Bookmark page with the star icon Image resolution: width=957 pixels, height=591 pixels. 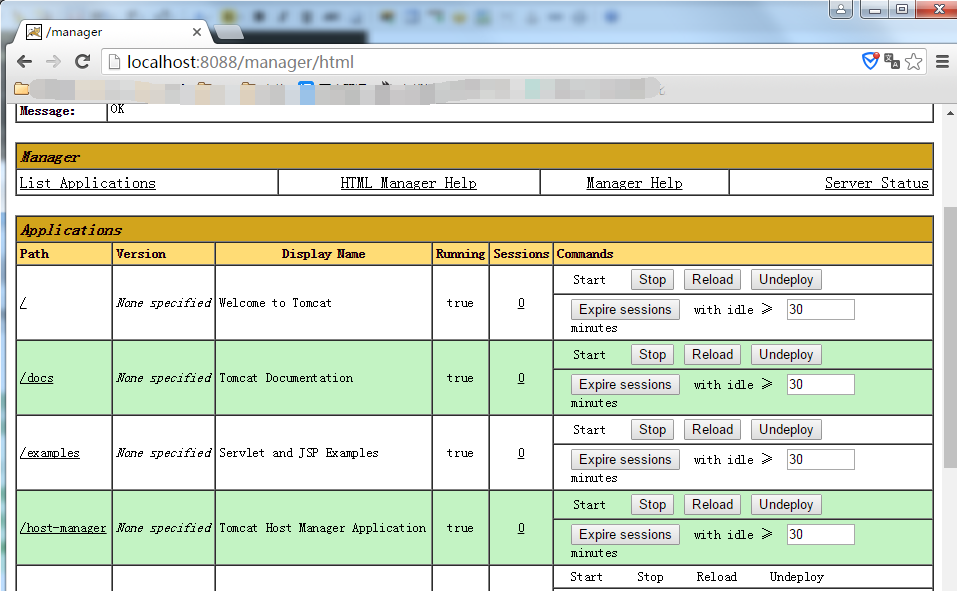[914, 62]
